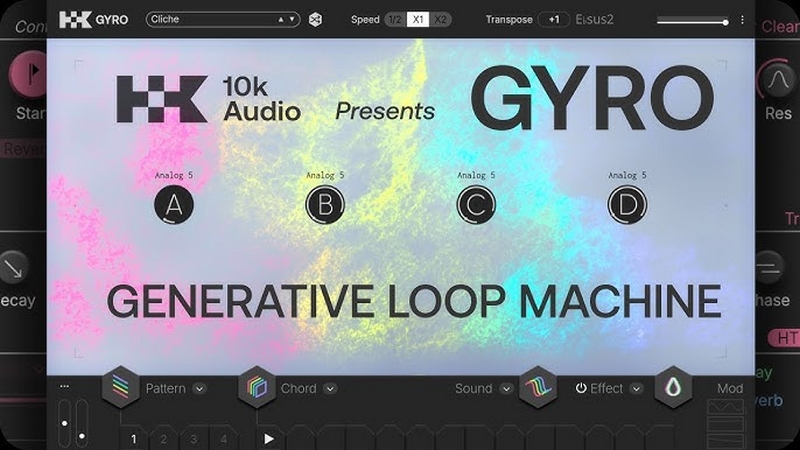Image resolution: width=800 pixels, height=450 pixels.
Task: Open the three-dot options menu at top right
Action: 742,20
